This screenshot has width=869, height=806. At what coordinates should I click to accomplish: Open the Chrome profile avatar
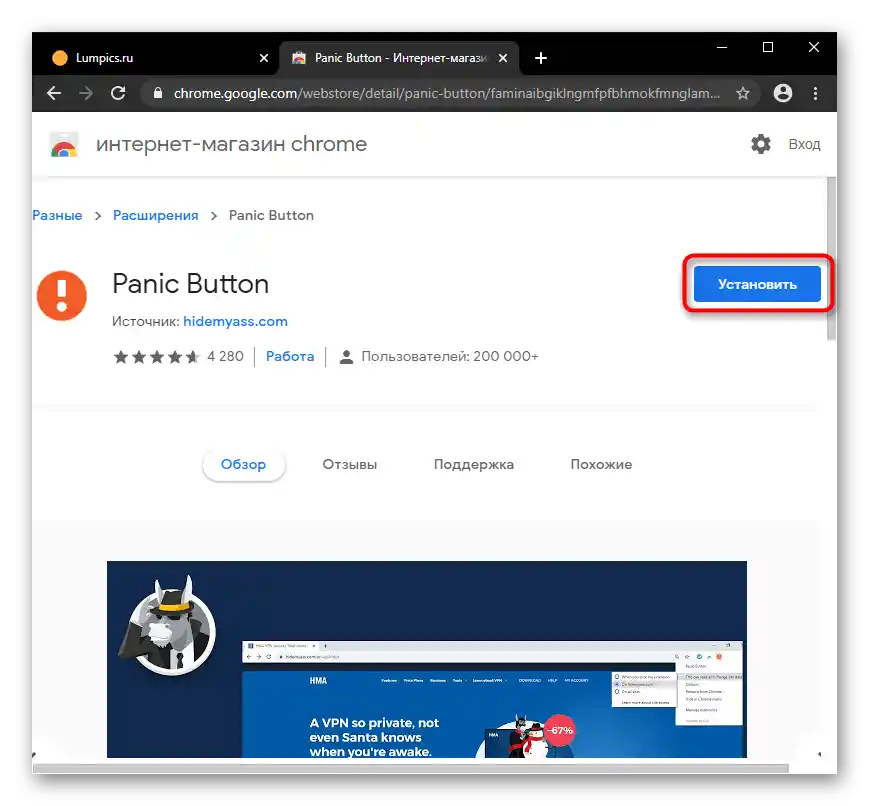783,93
